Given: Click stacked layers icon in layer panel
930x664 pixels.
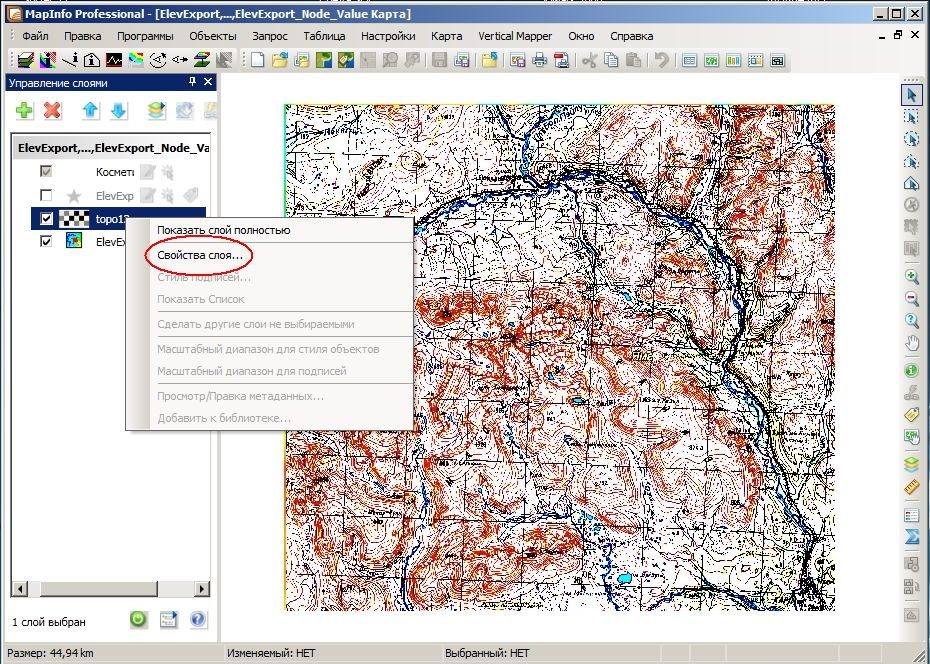Looking at the screenshot, I should coord(156,110).
